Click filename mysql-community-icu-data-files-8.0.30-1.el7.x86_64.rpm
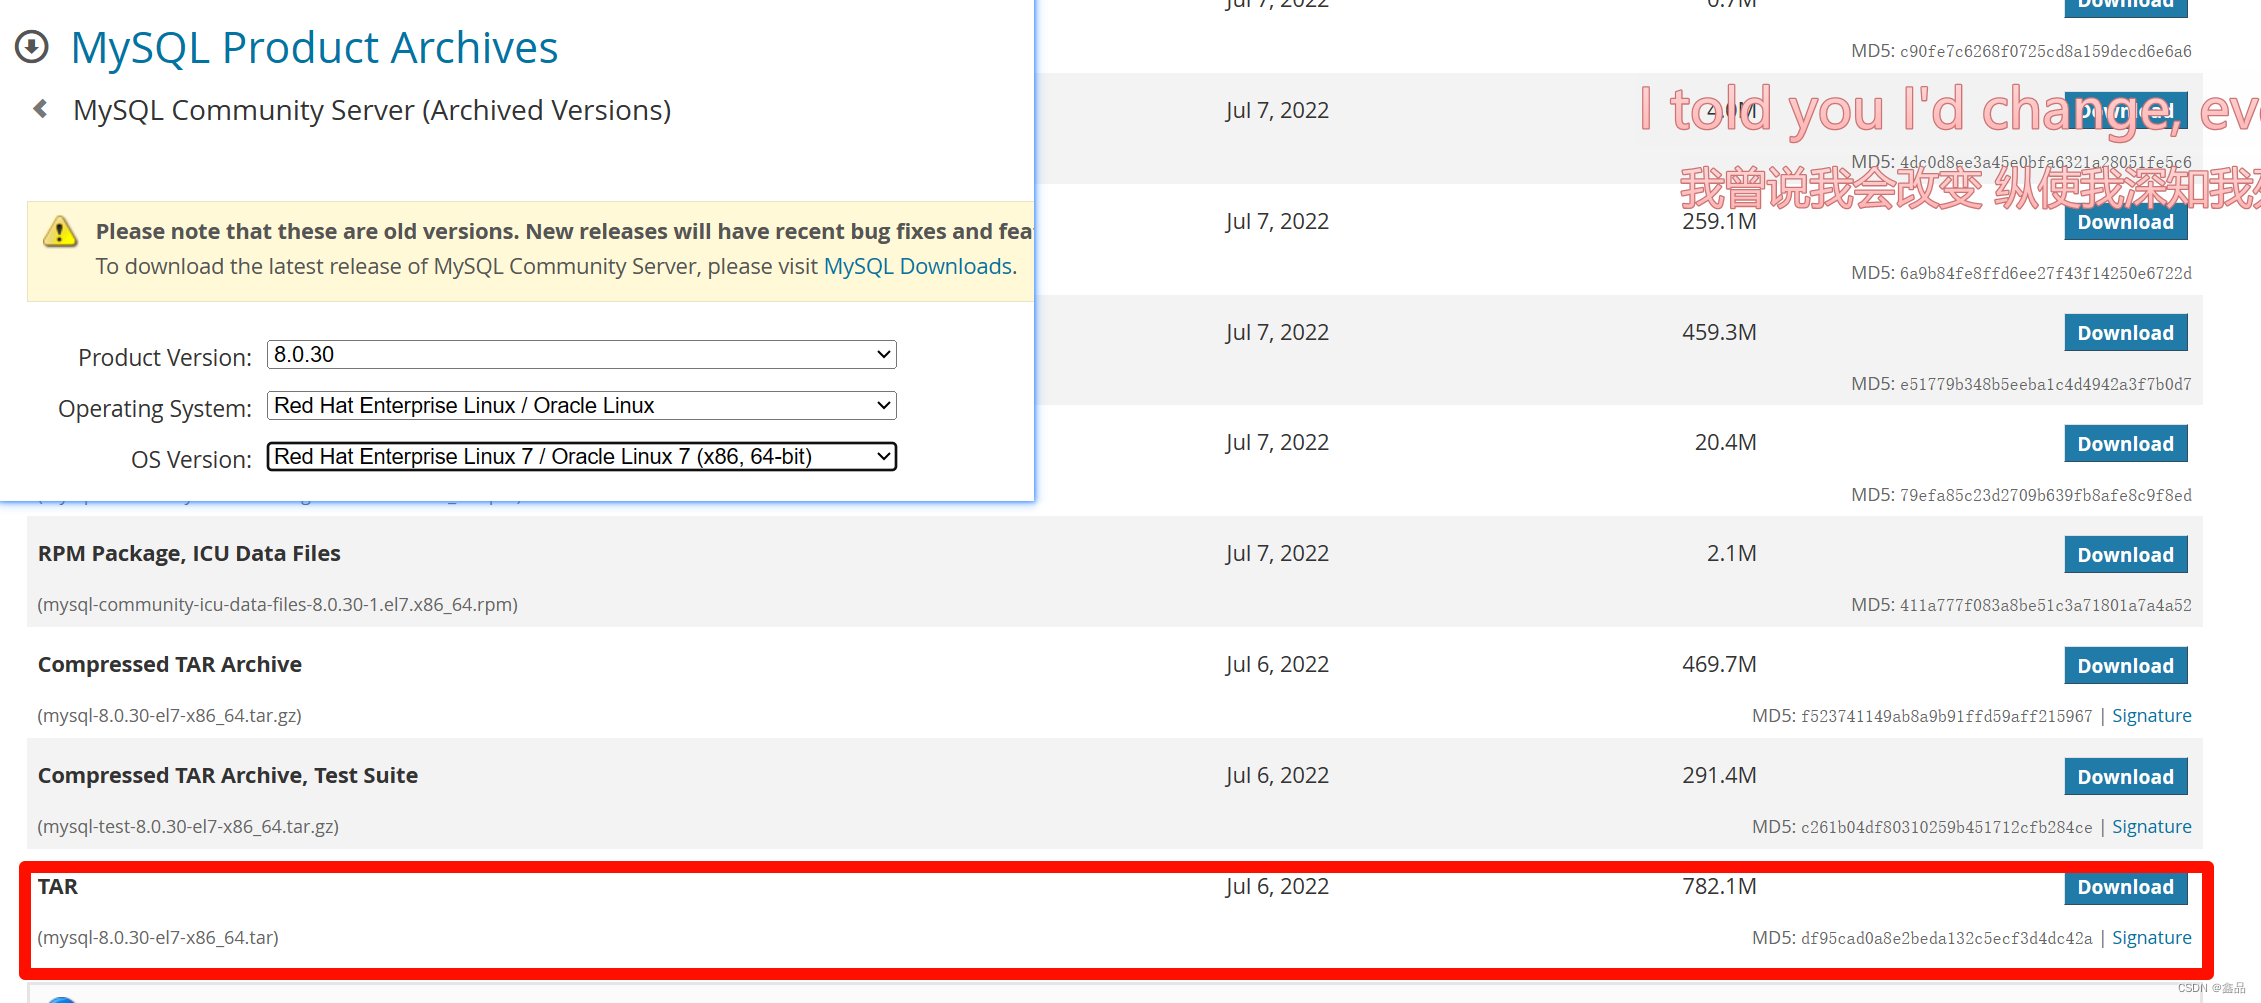Viewport: 2261px width, 1003px height. click(x=277, y=605)
